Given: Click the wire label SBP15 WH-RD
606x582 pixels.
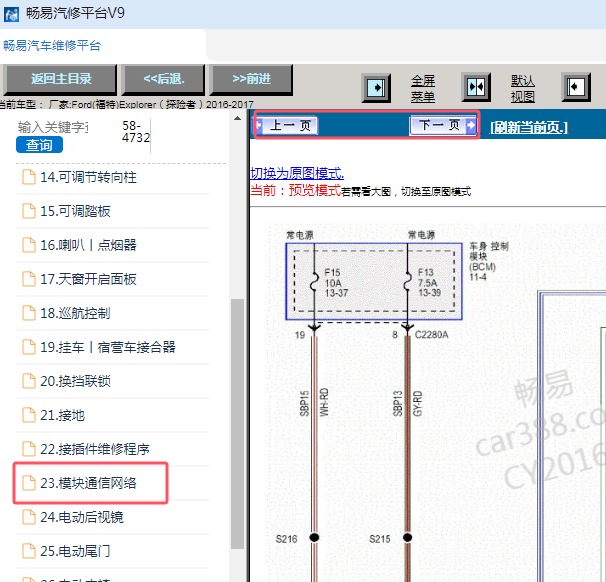Looking at the screenshot, I should click(314, 403).
